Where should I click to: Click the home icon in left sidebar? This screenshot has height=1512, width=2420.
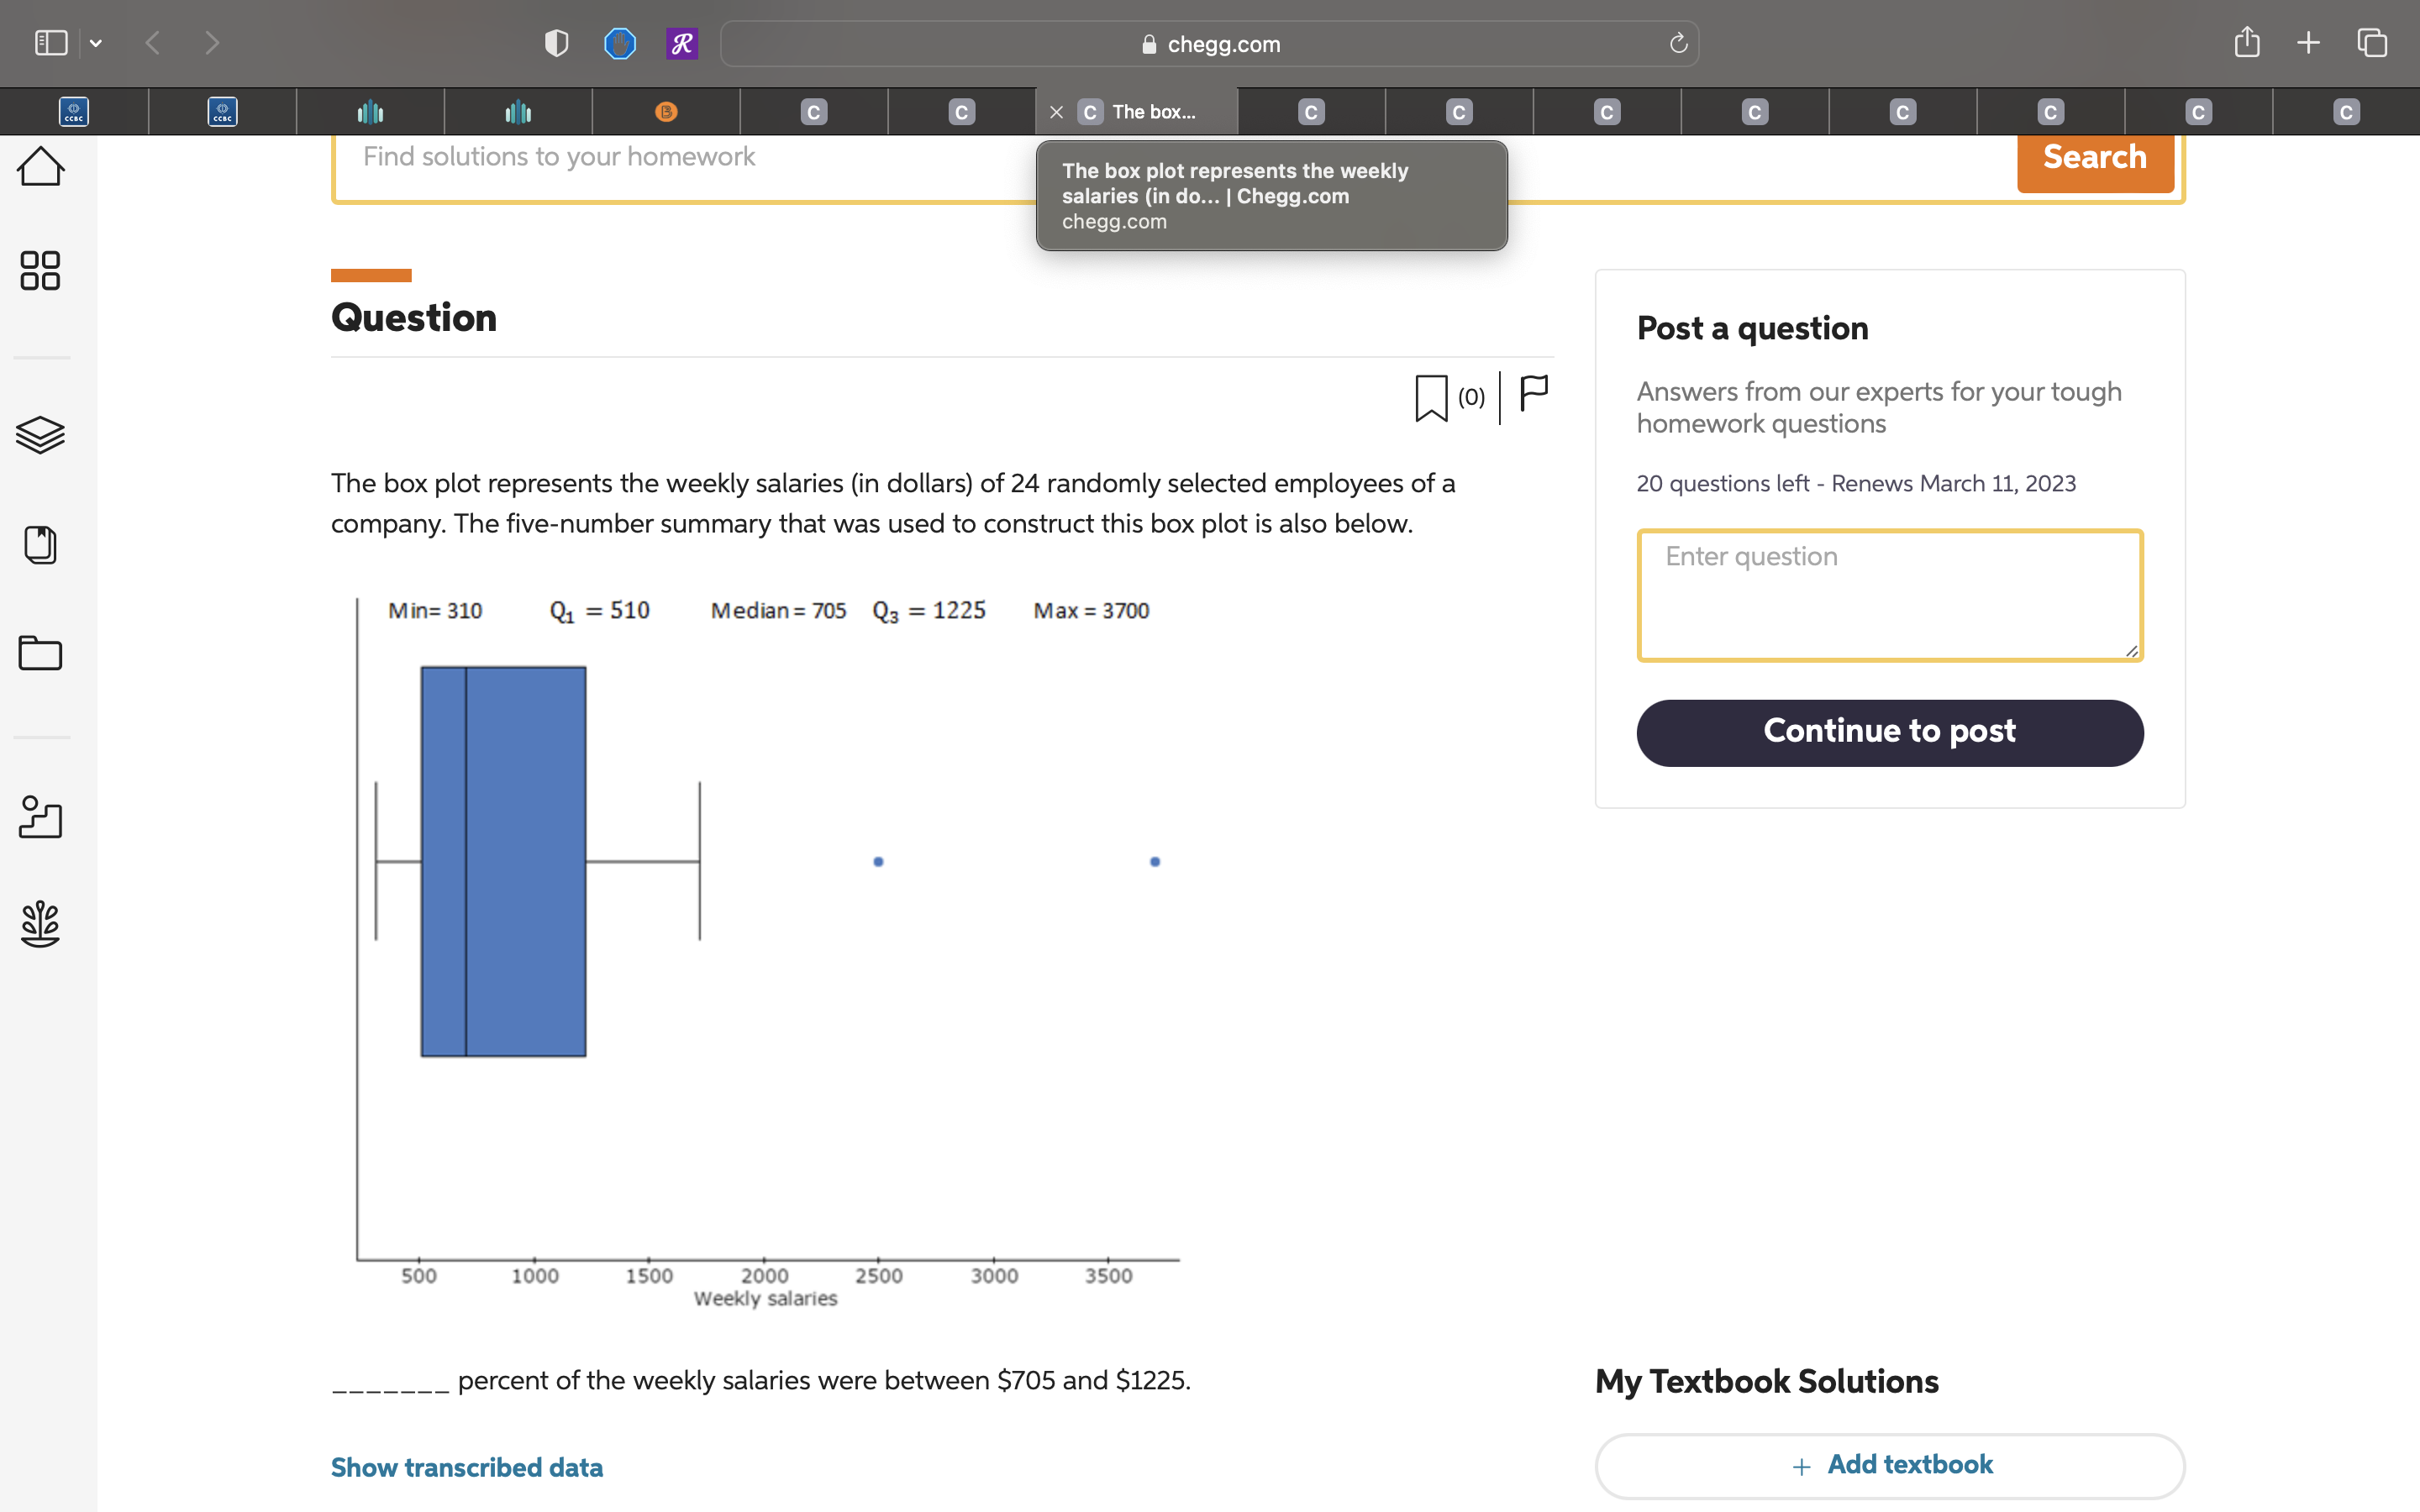pyautogui.click(x=40, y=166)
